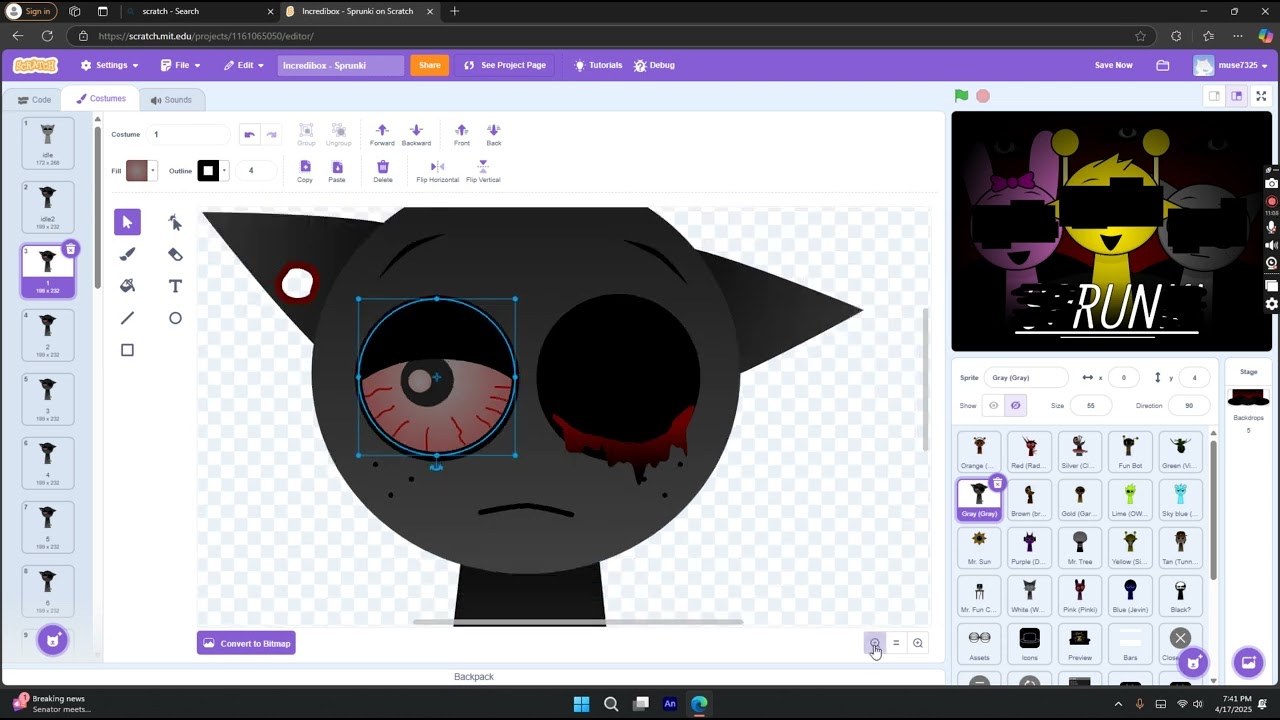
Task: Open Tutorials
Action: [x=598, y=65]
